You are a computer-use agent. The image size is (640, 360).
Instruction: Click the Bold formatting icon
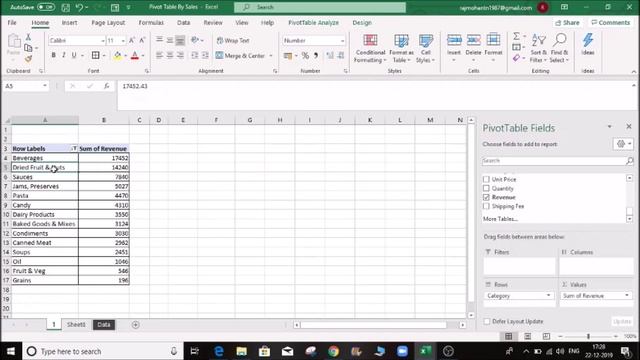click(53, 56)
